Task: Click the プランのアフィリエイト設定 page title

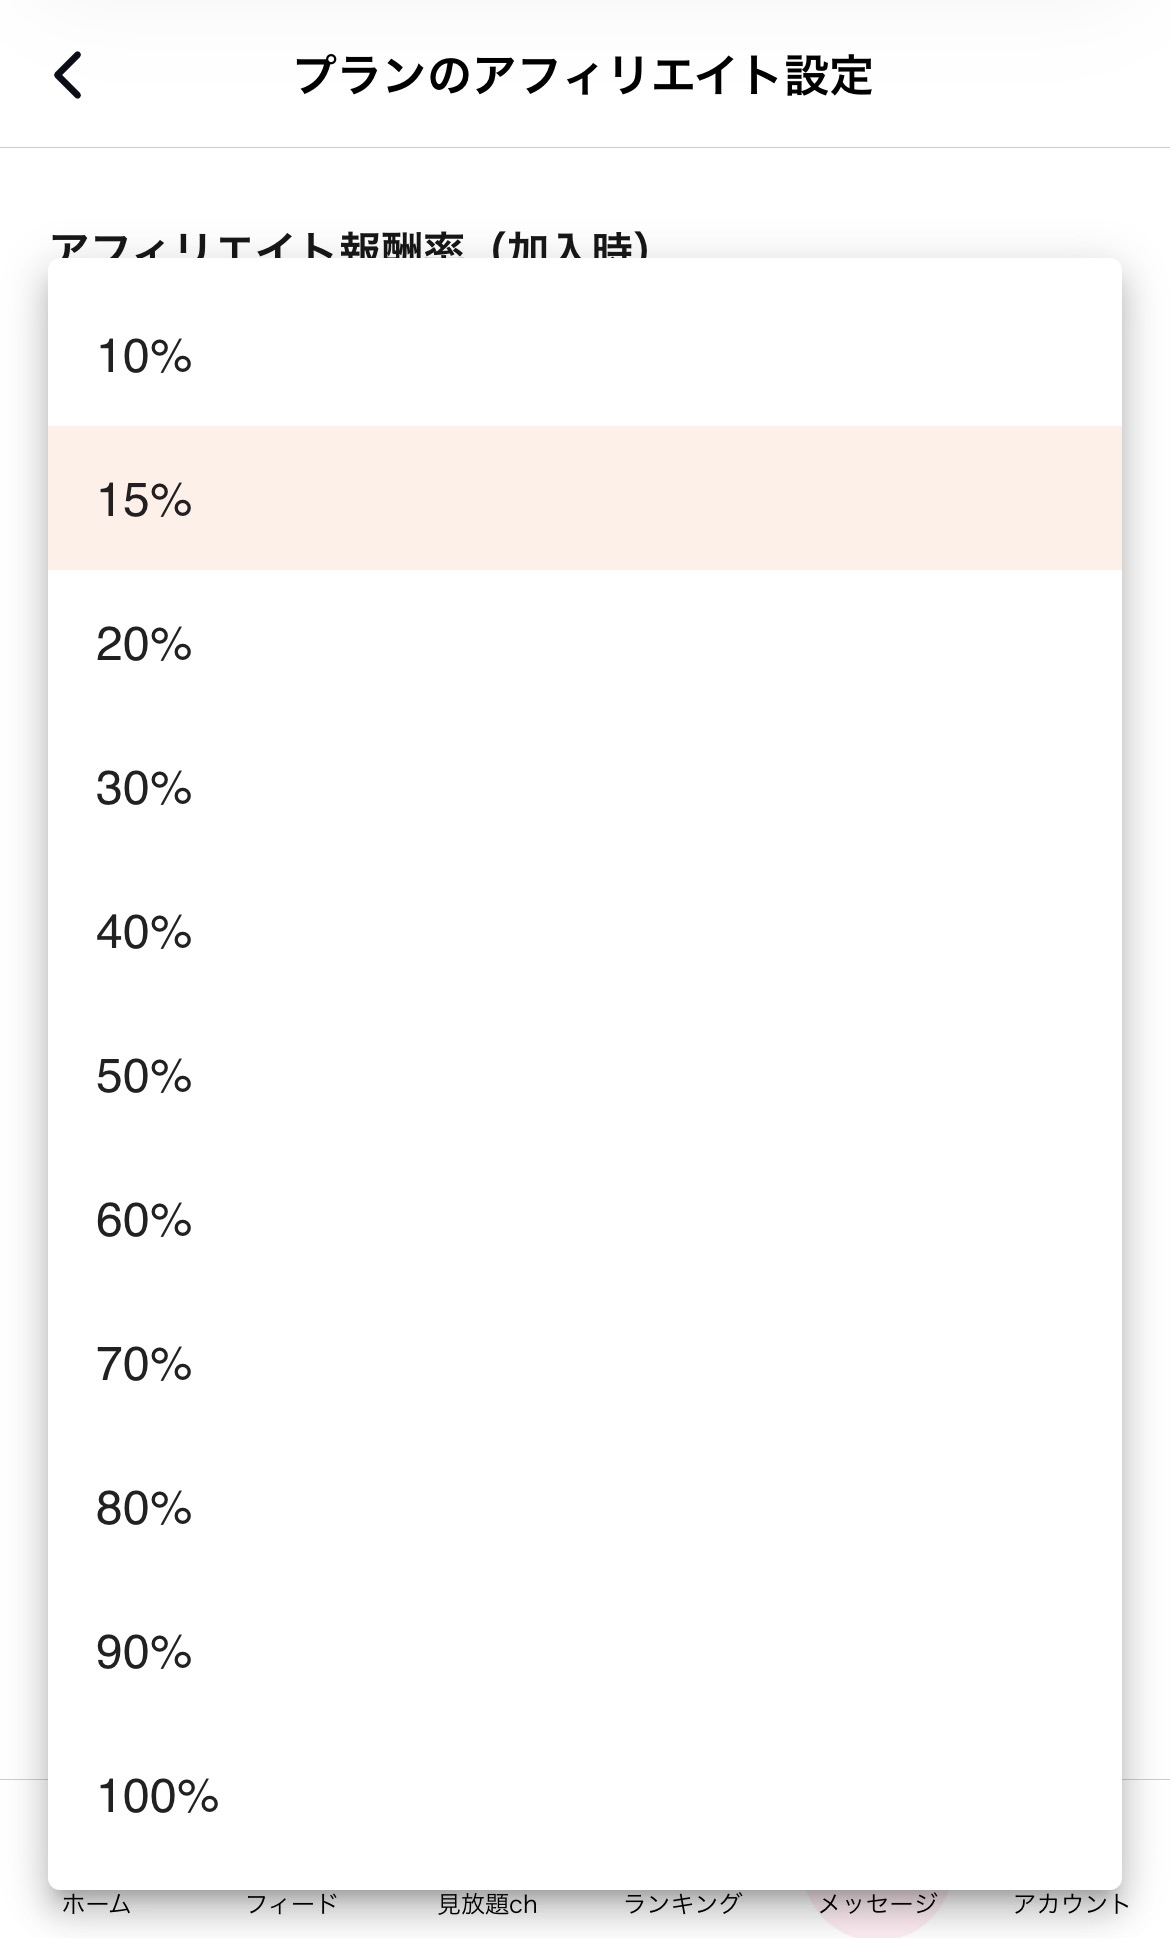Action: (584, 76)
